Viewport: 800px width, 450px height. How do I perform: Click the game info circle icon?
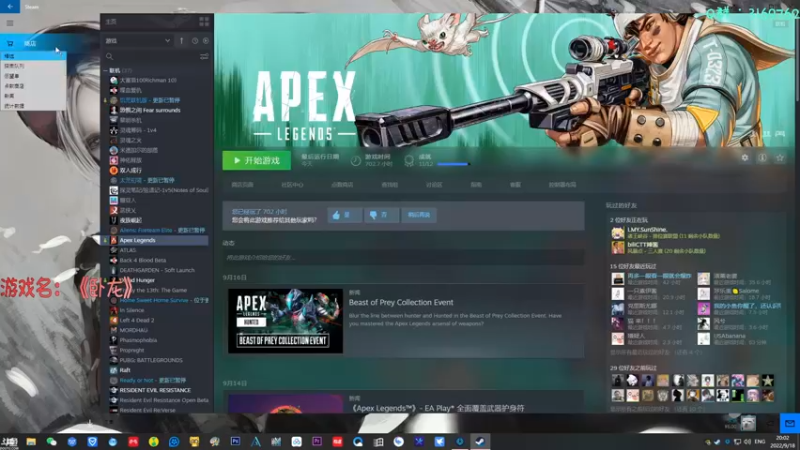[x=762, y=158]
